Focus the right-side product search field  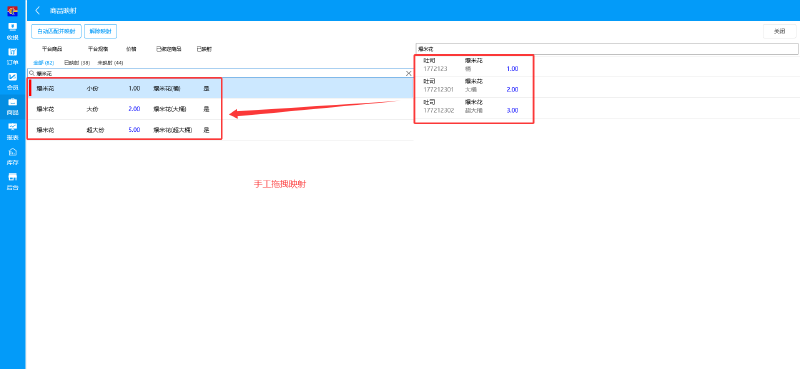[x=607, y=49]
